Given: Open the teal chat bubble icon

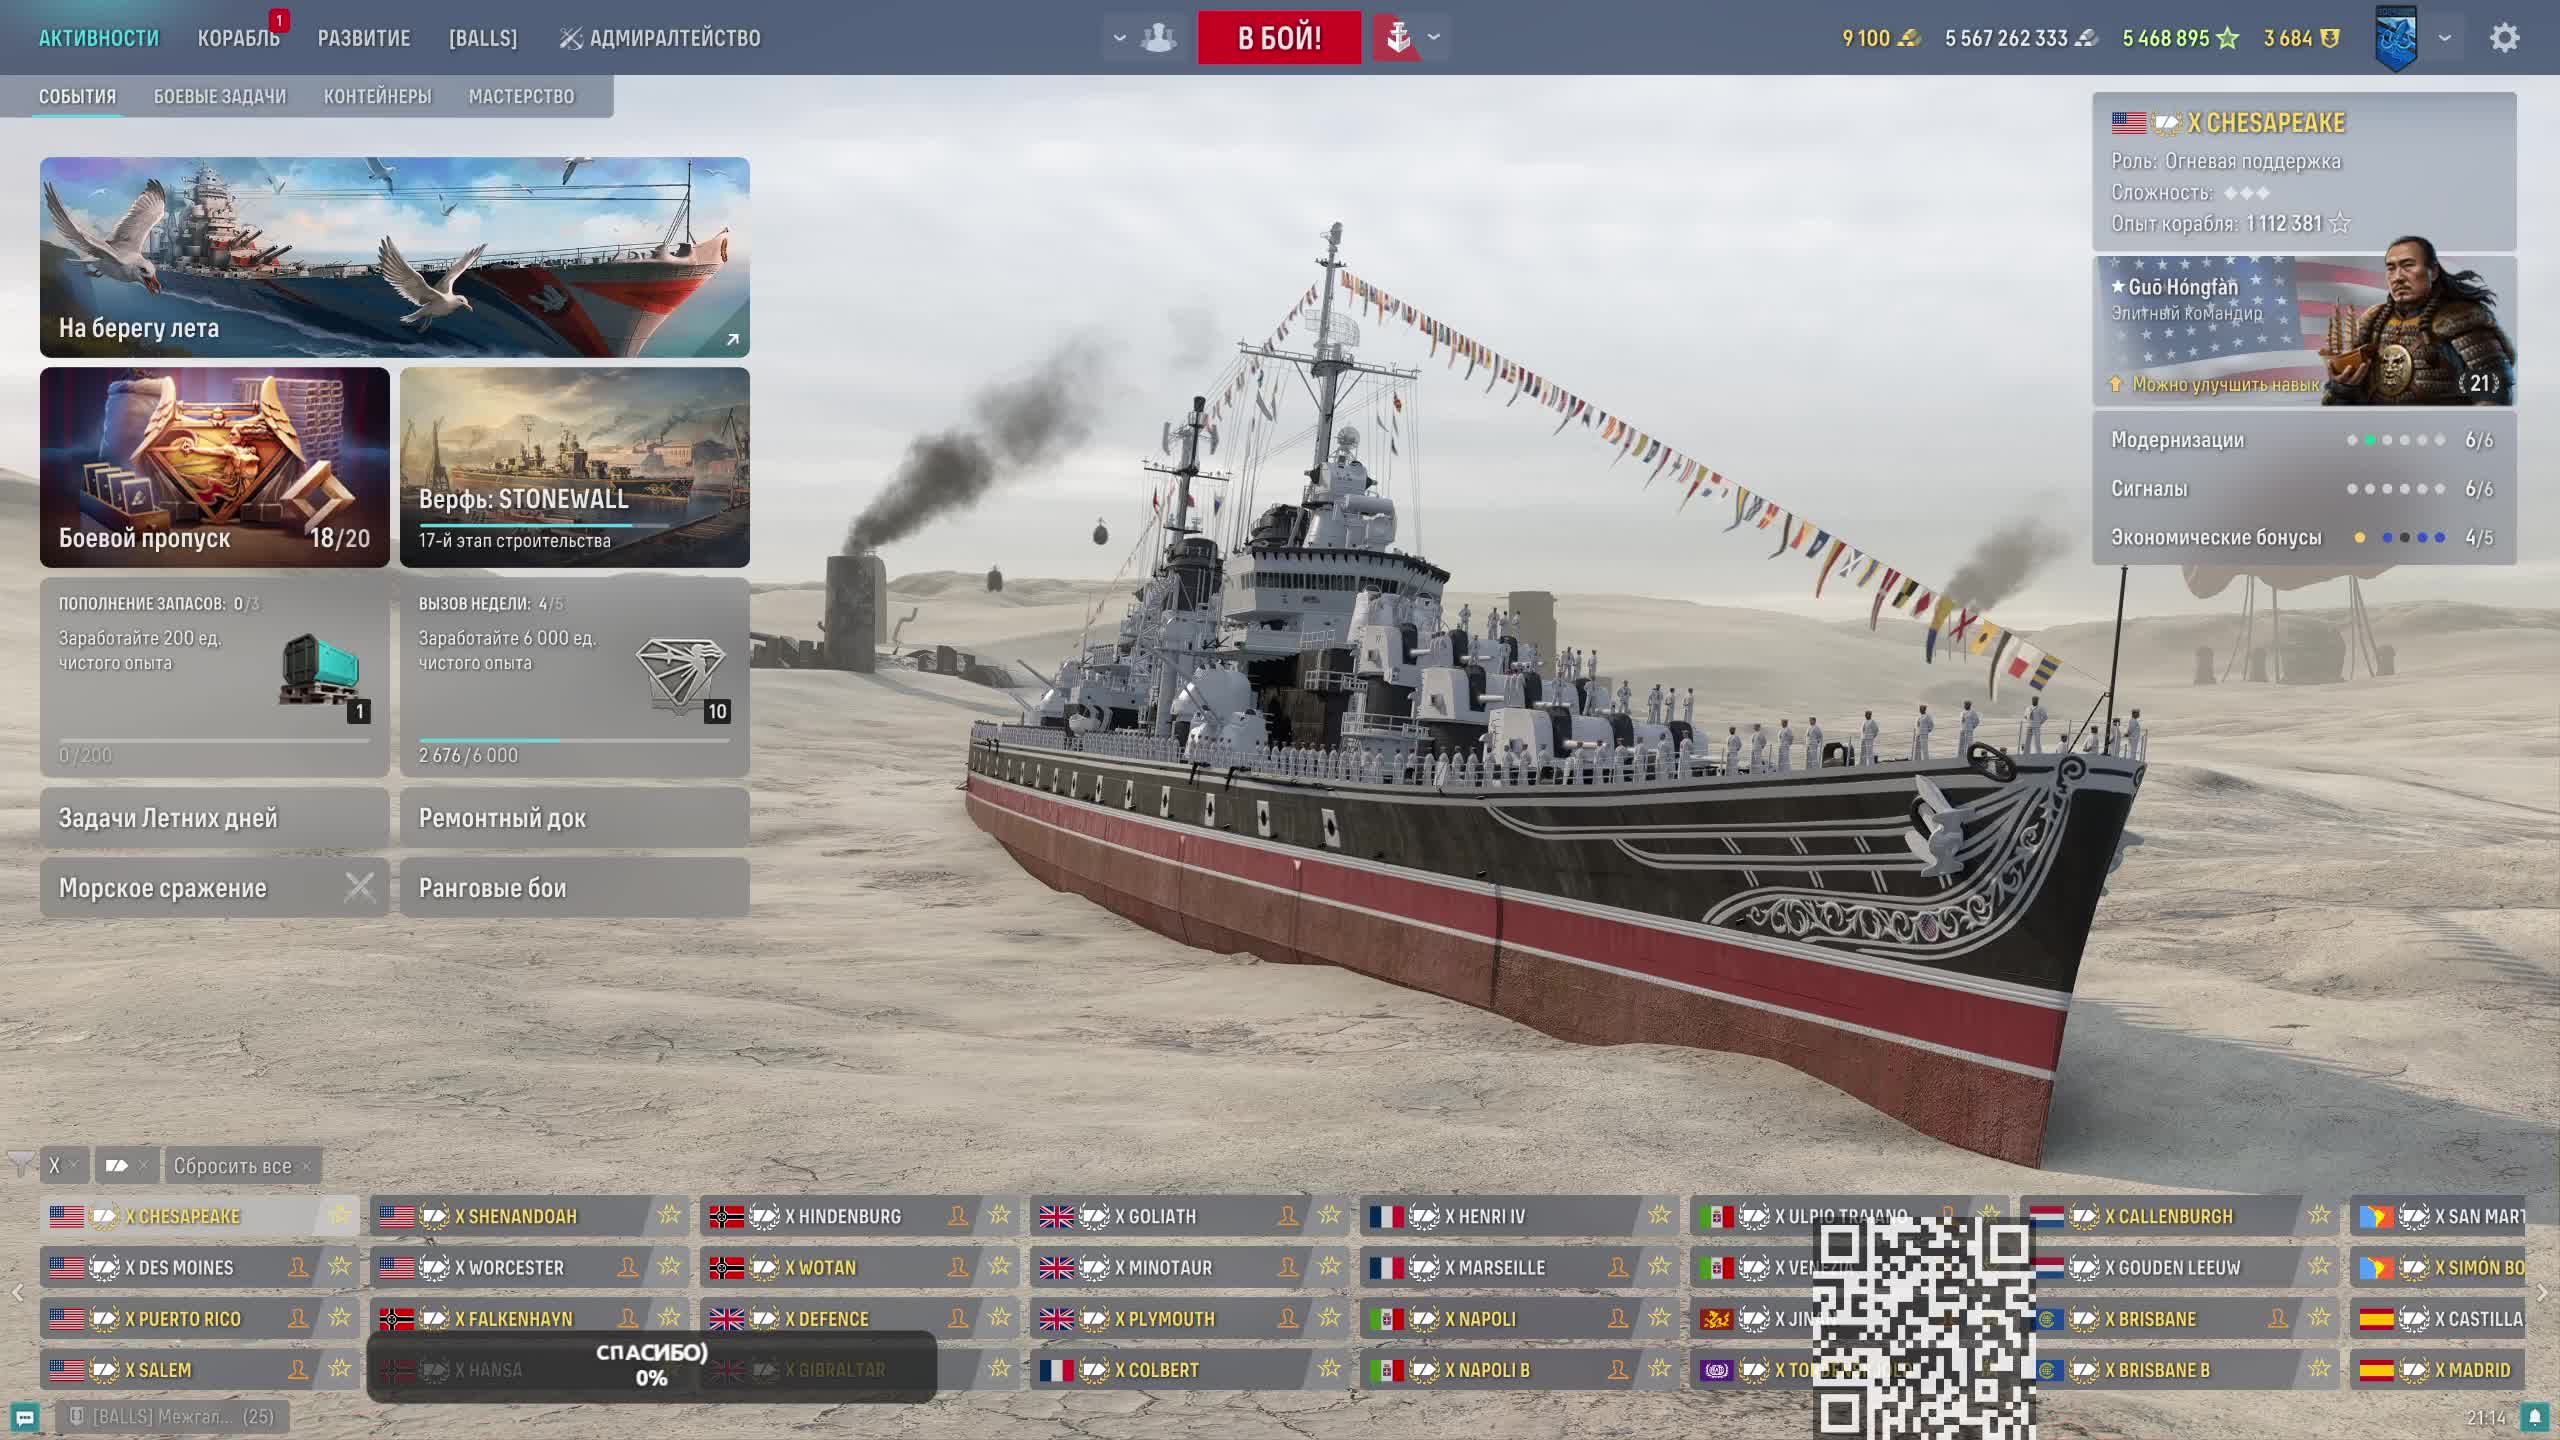Looking at the screenshot, I should click(25, 1417).
